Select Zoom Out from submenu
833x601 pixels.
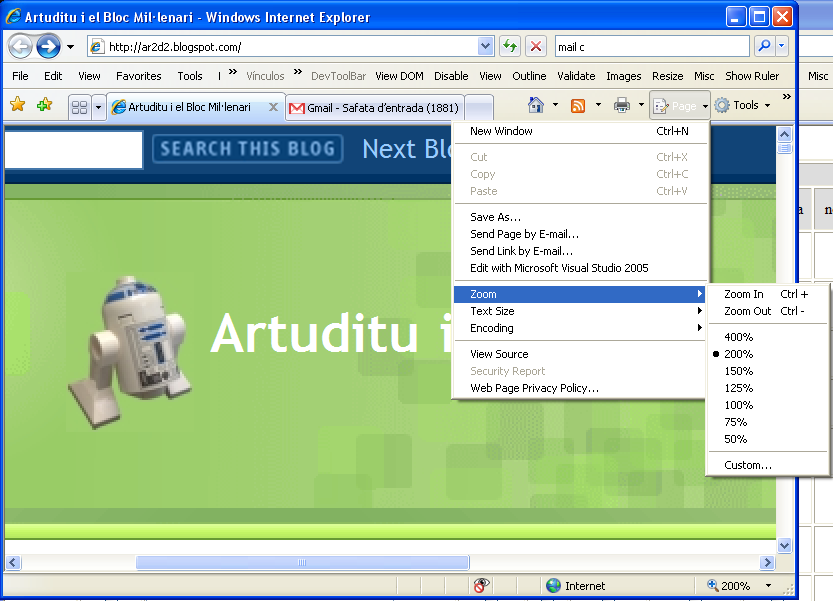(x=768, y=311)
